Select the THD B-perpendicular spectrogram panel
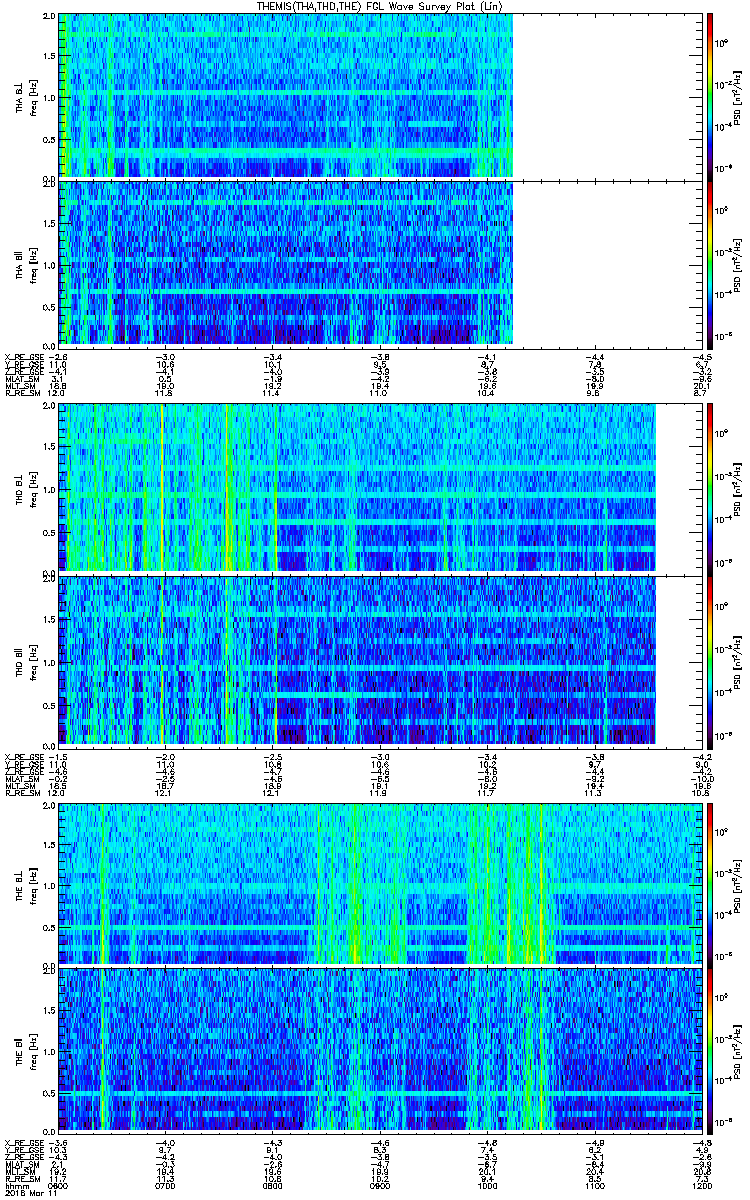Viewport: 750px width, 1200px height. (379, 487)
